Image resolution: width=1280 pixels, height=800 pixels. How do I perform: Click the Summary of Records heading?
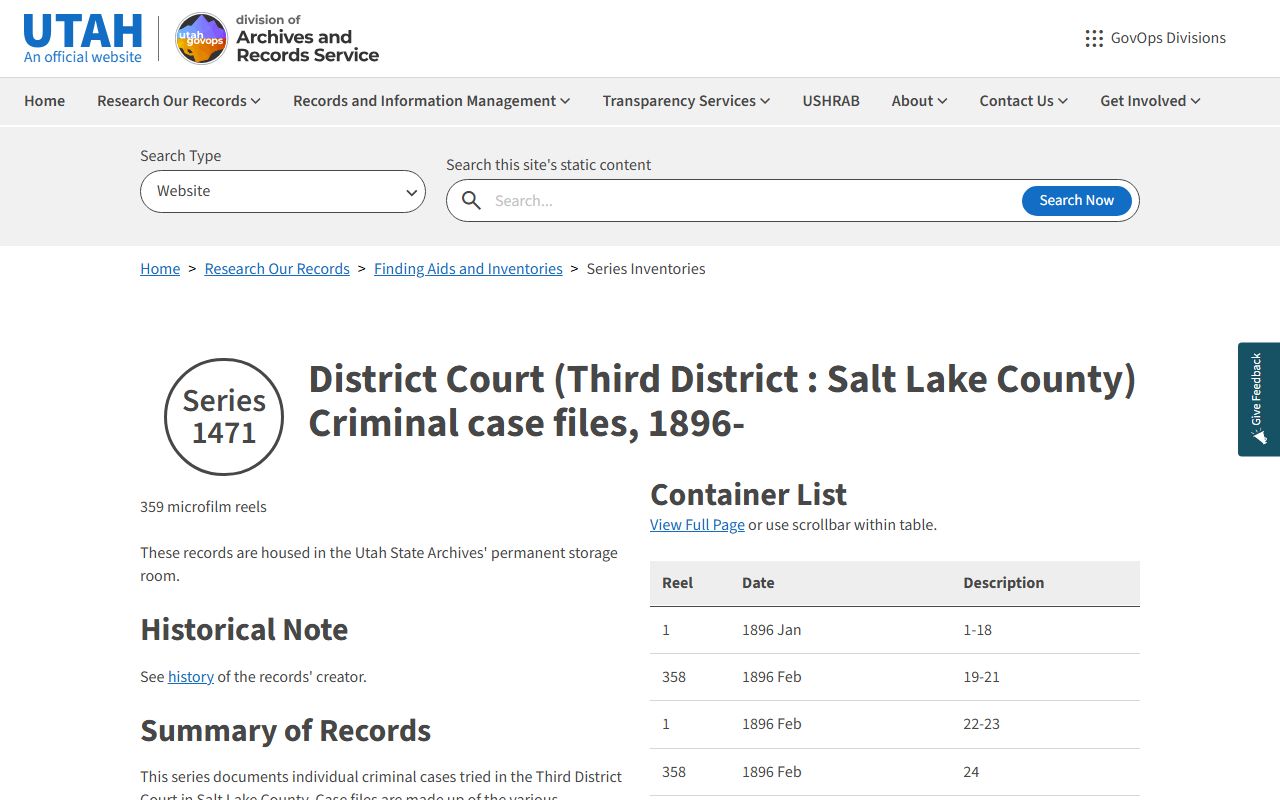click(x=285, y=731)
